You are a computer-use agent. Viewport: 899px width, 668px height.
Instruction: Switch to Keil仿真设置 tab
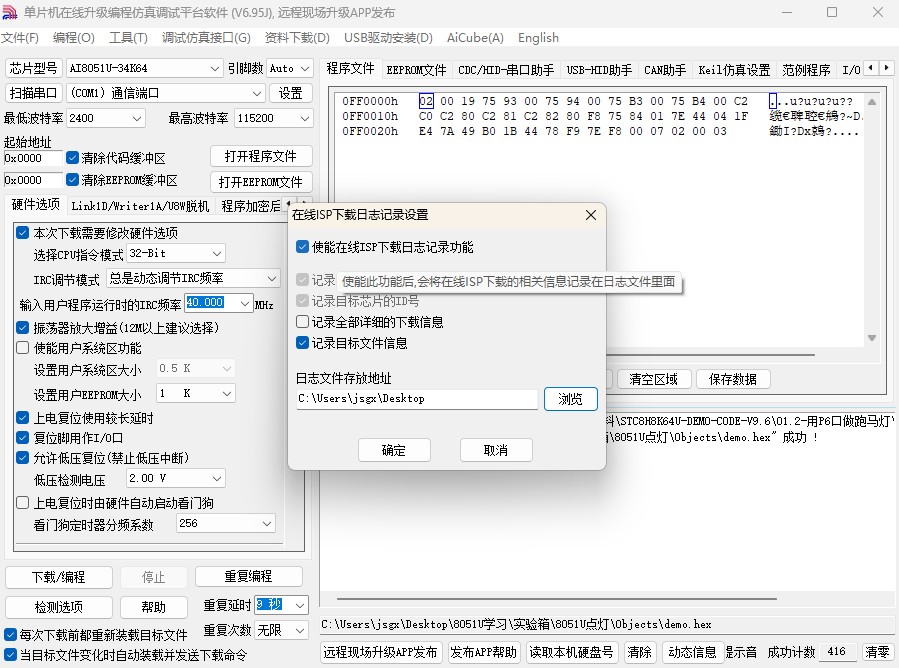click(734, 70)
